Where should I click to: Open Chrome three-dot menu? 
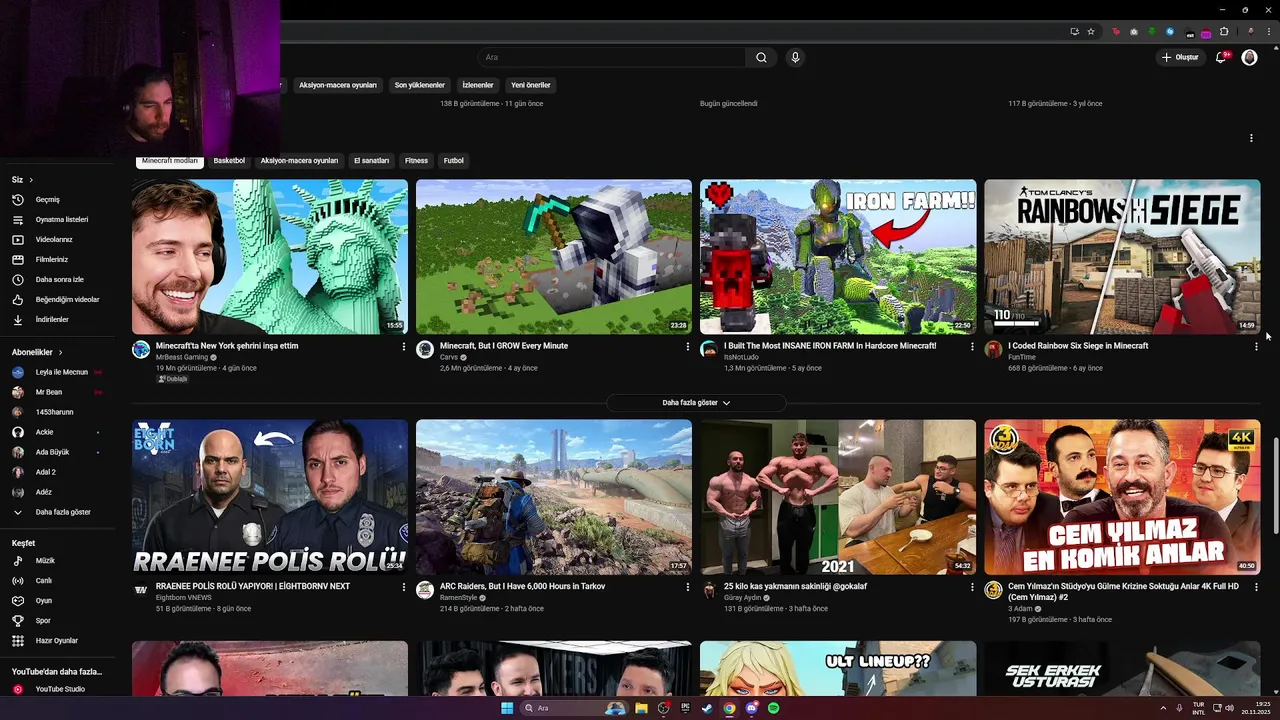(1268, 31)
